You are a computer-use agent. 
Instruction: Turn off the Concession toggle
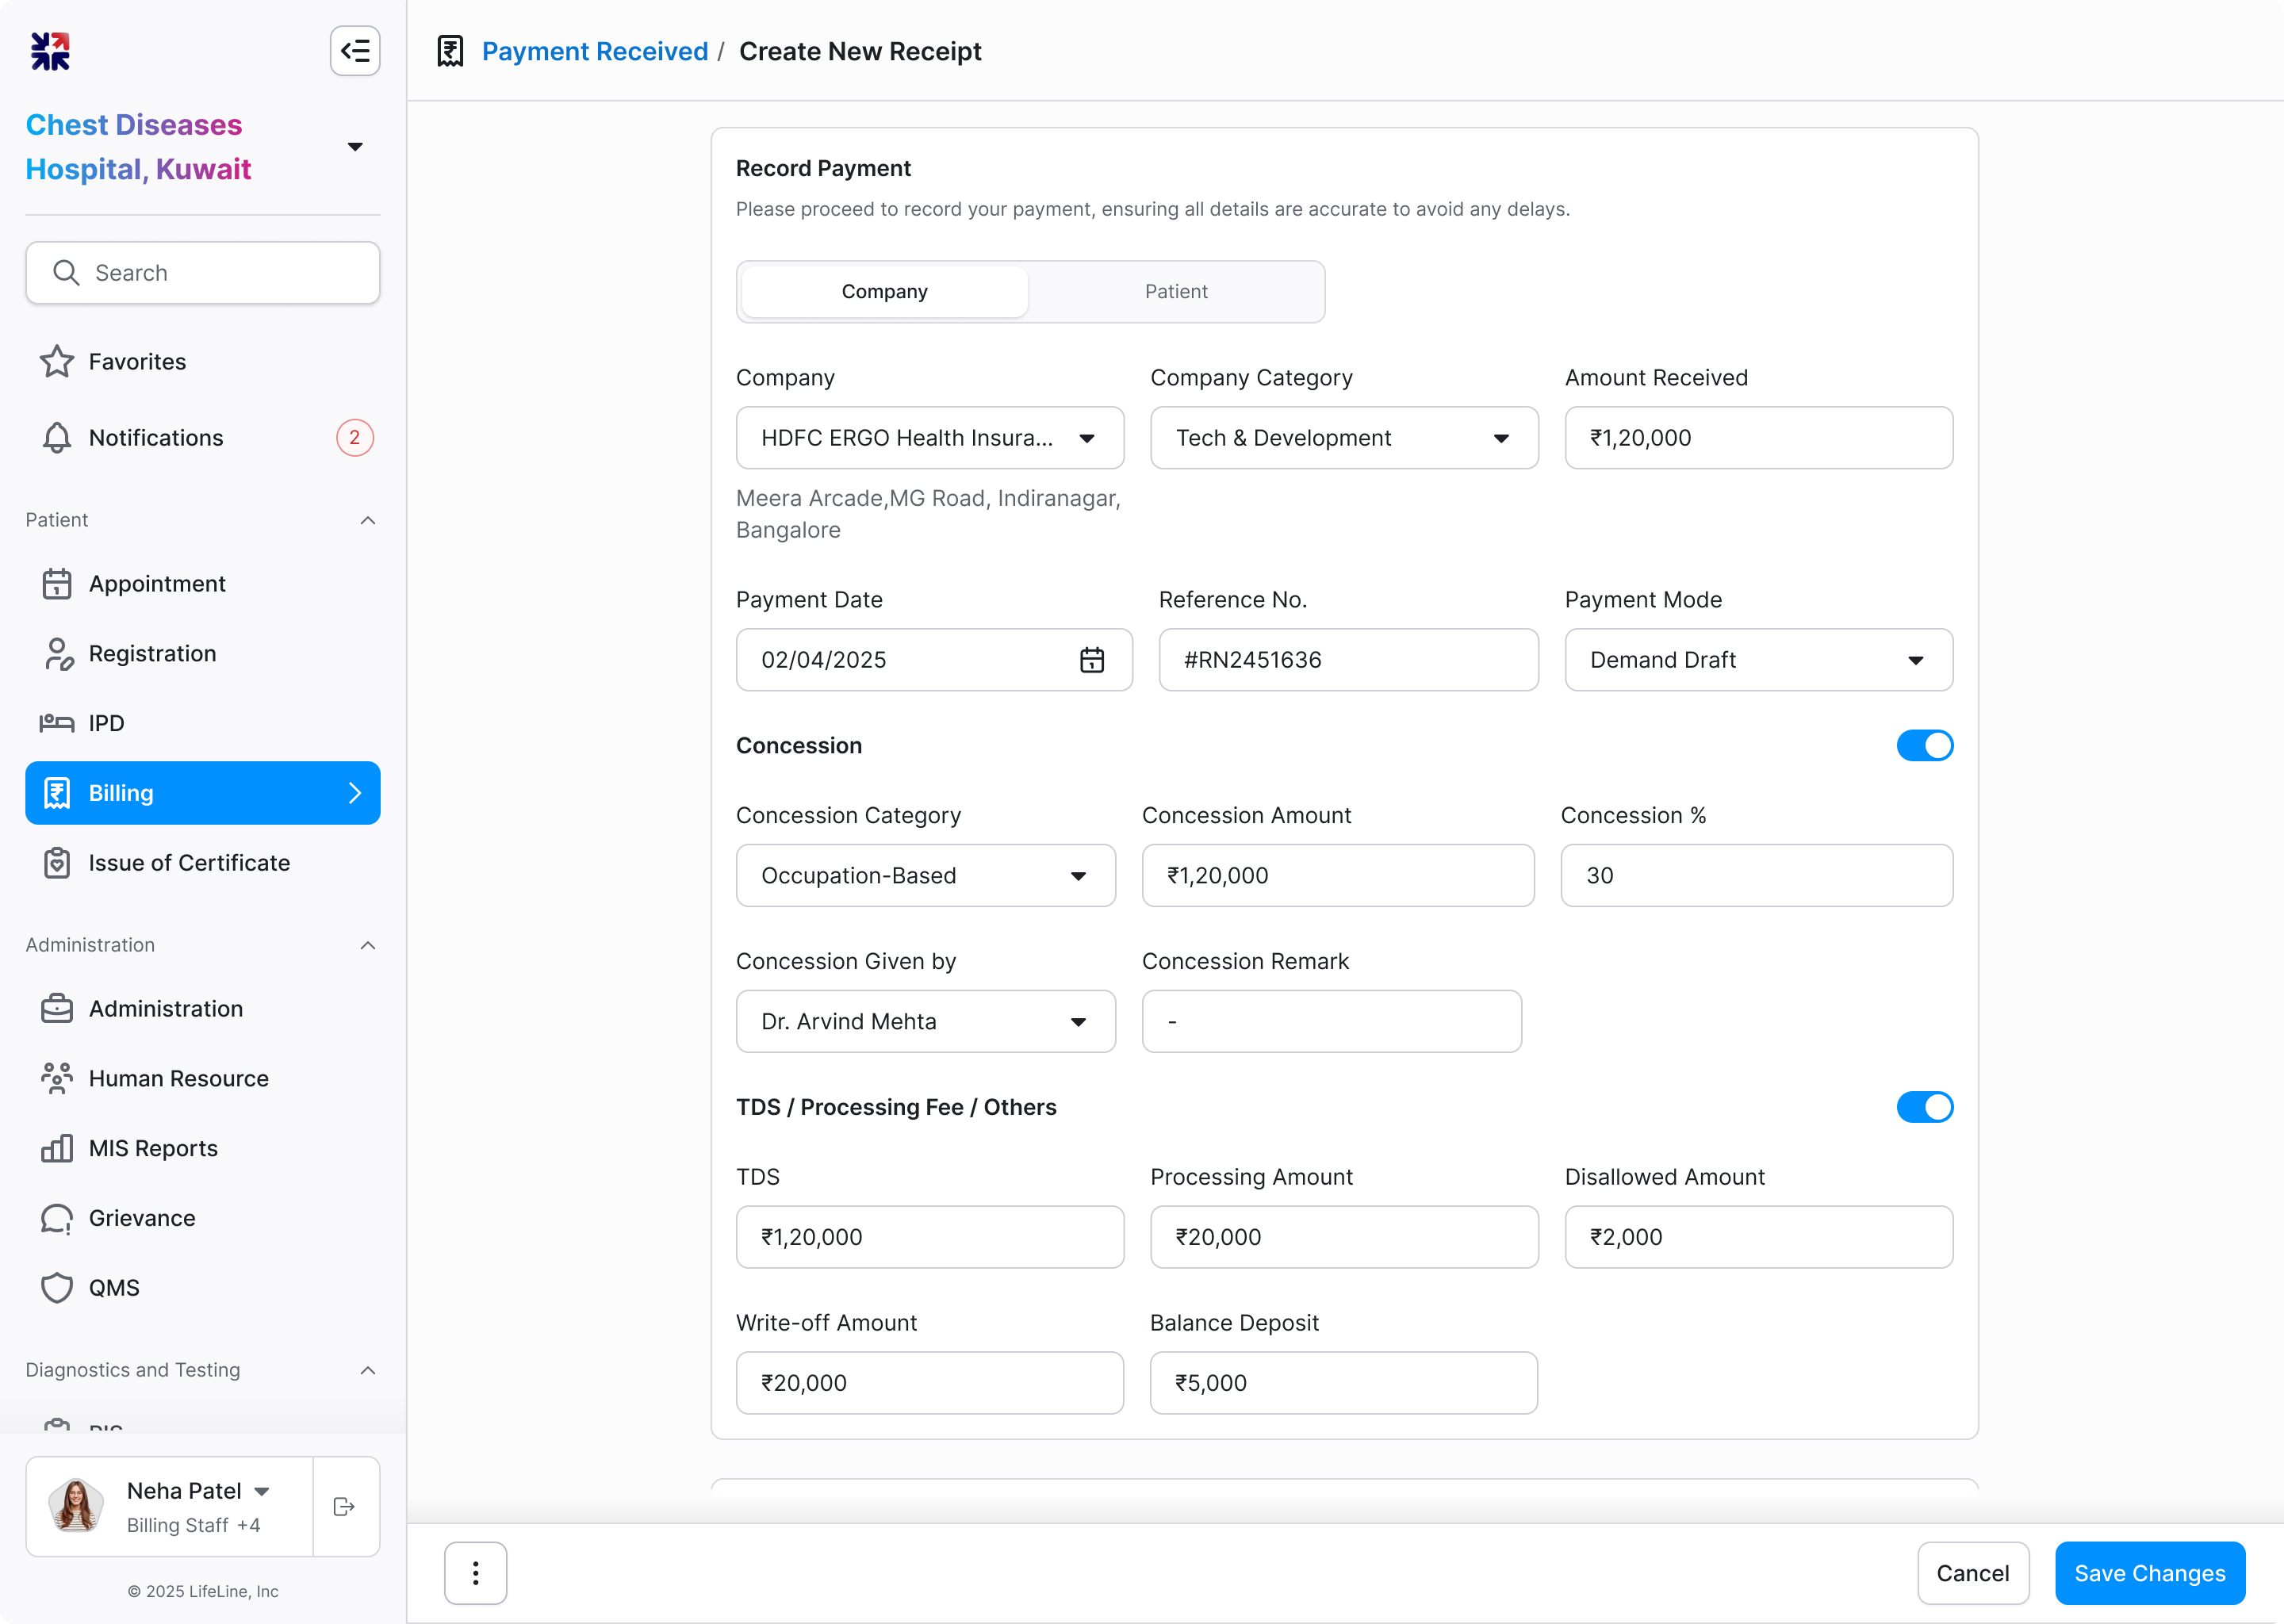pyautogui.click(x=1923, y=746)
